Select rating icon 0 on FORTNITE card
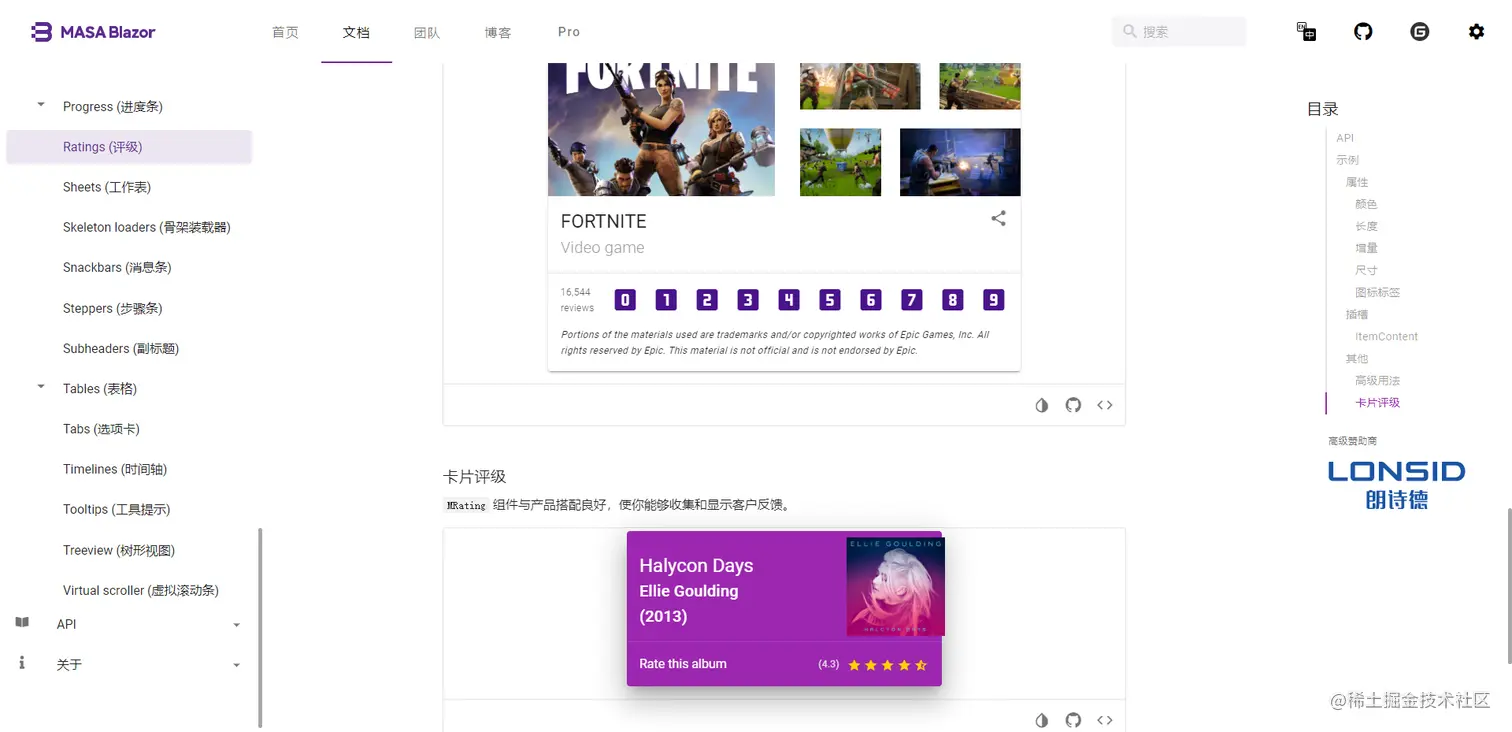Screen dimensions: 1512x732 625,300
